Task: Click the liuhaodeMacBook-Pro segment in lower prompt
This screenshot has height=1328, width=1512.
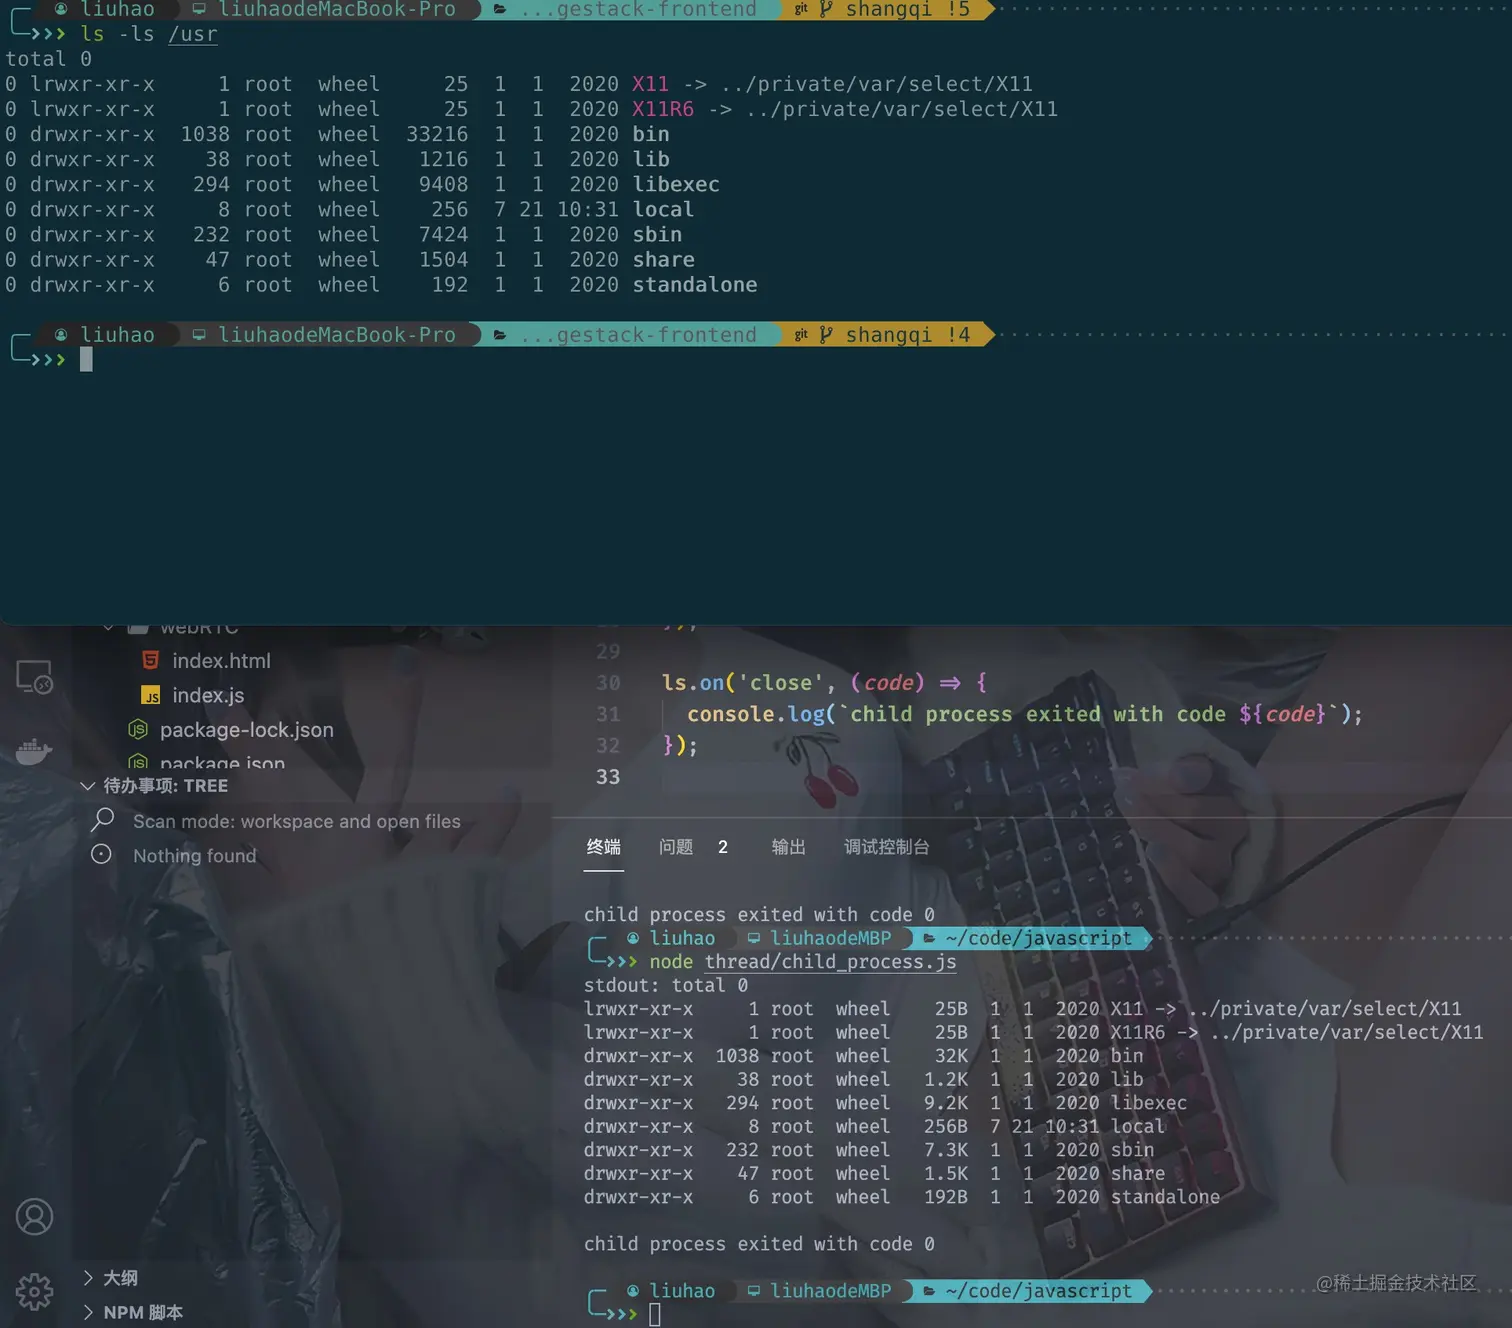Action: pos(325,334)
